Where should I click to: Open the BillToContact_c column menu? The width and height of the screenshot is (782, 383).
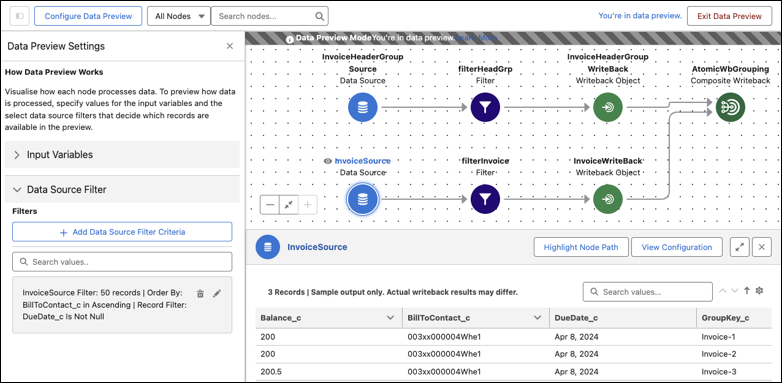538,318
